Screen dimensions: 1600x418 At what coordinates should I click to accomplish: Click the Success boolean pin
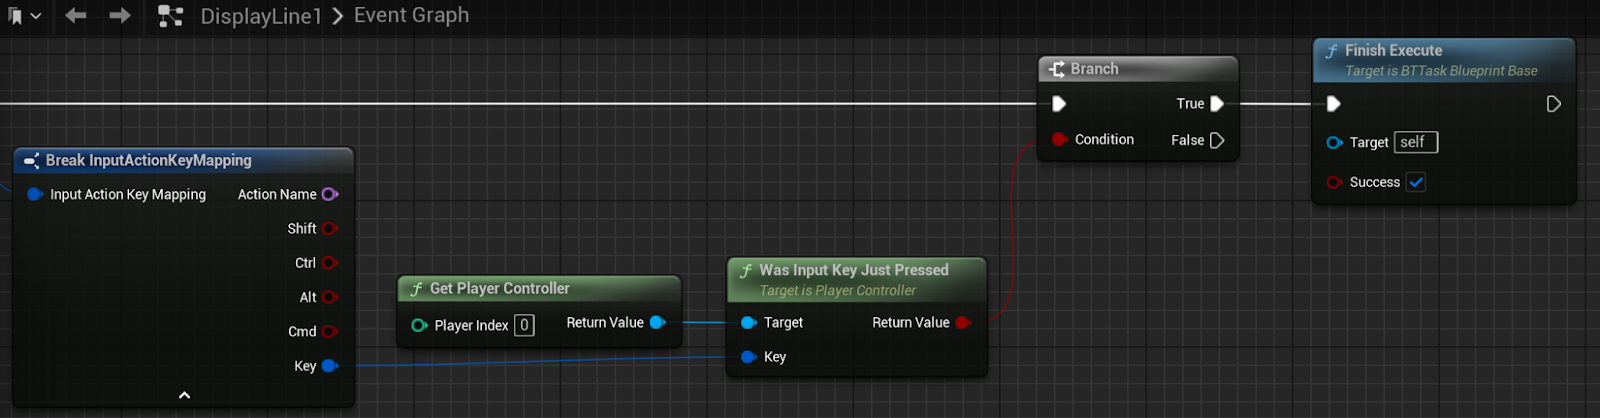click(1334, 182)
